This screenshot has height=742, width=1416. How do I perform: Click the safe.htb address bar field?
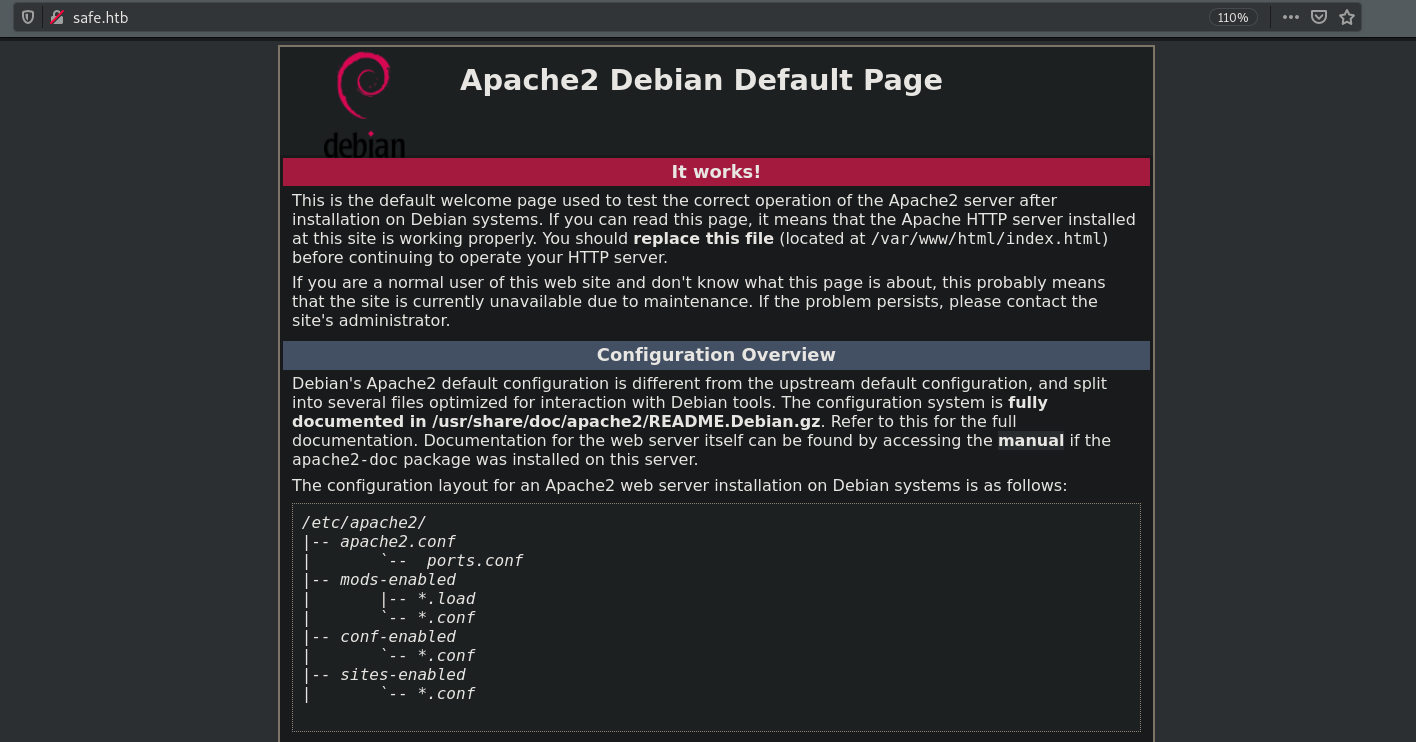[600, 17]
